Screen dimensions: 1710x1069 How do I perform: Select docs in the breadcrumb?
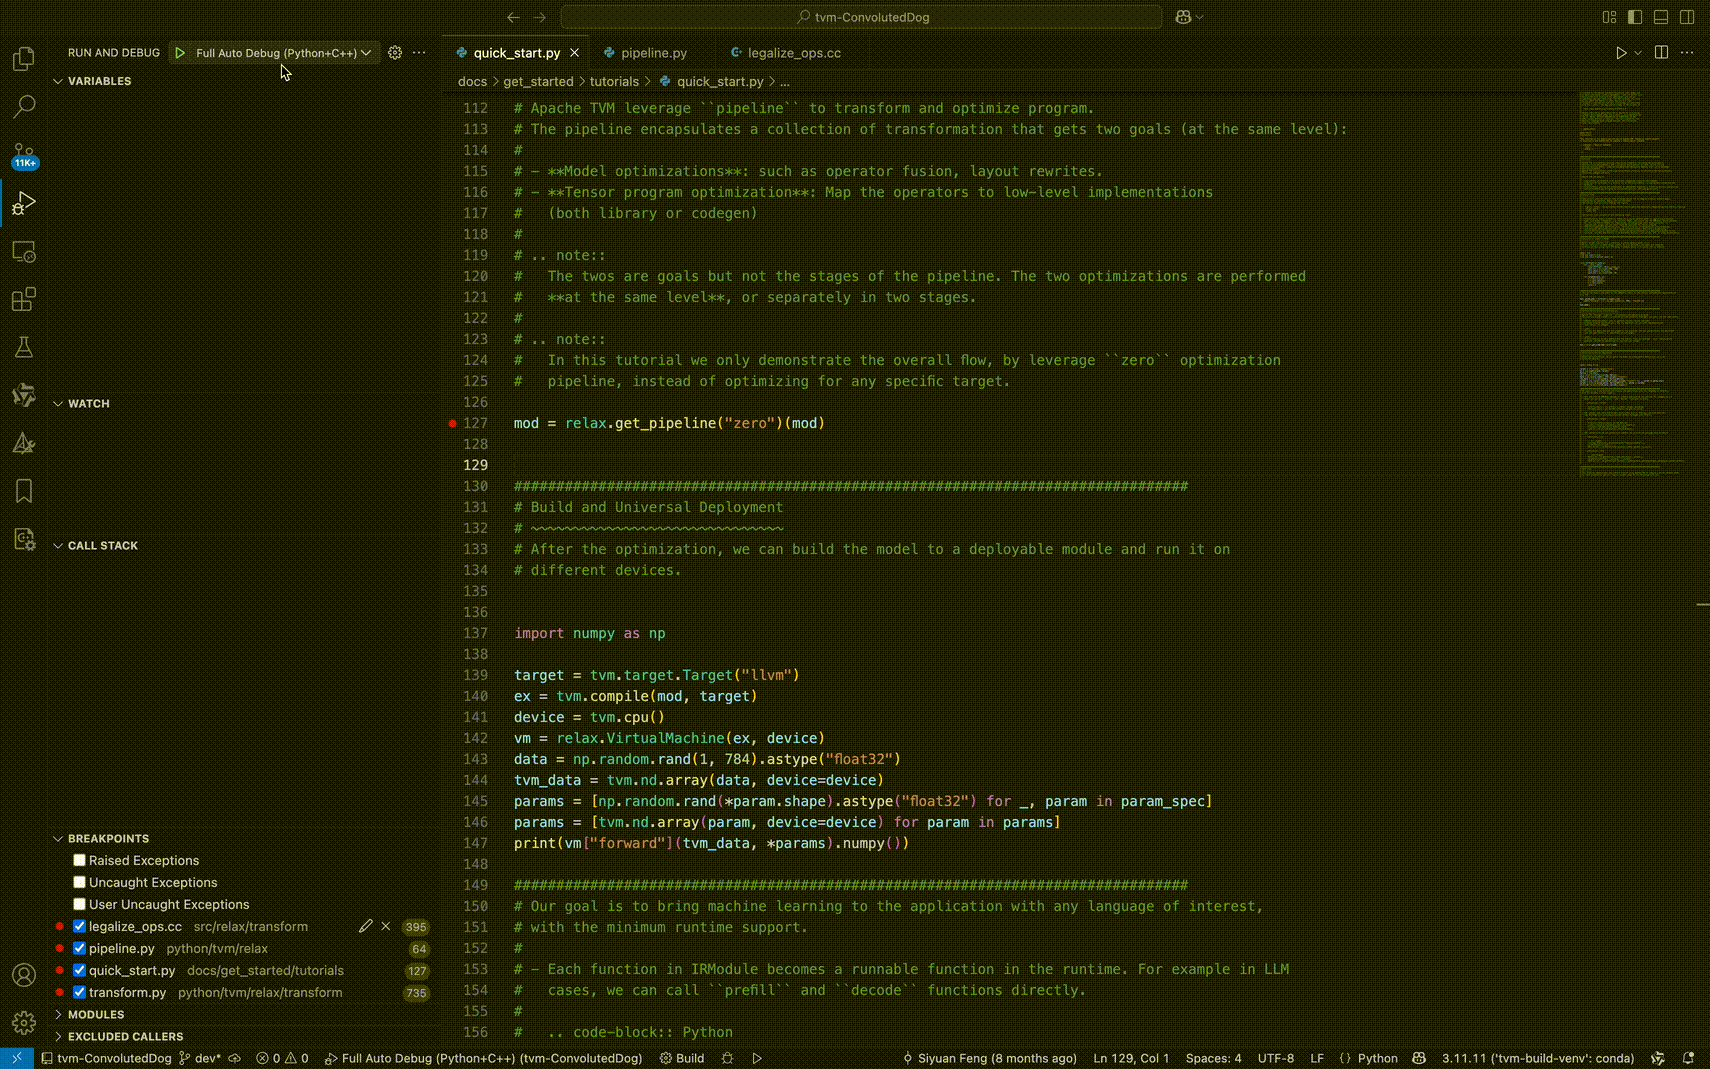coord(472,82)
